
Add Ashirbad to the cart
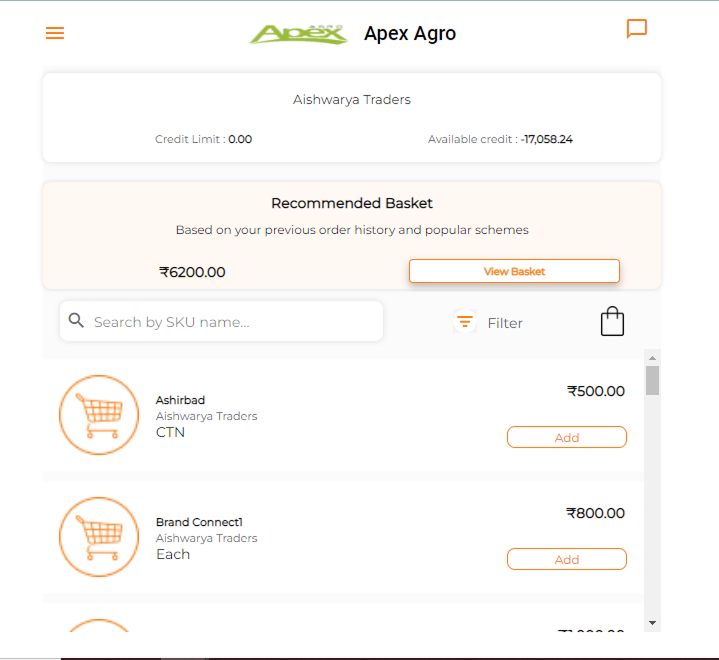point(566,437)
